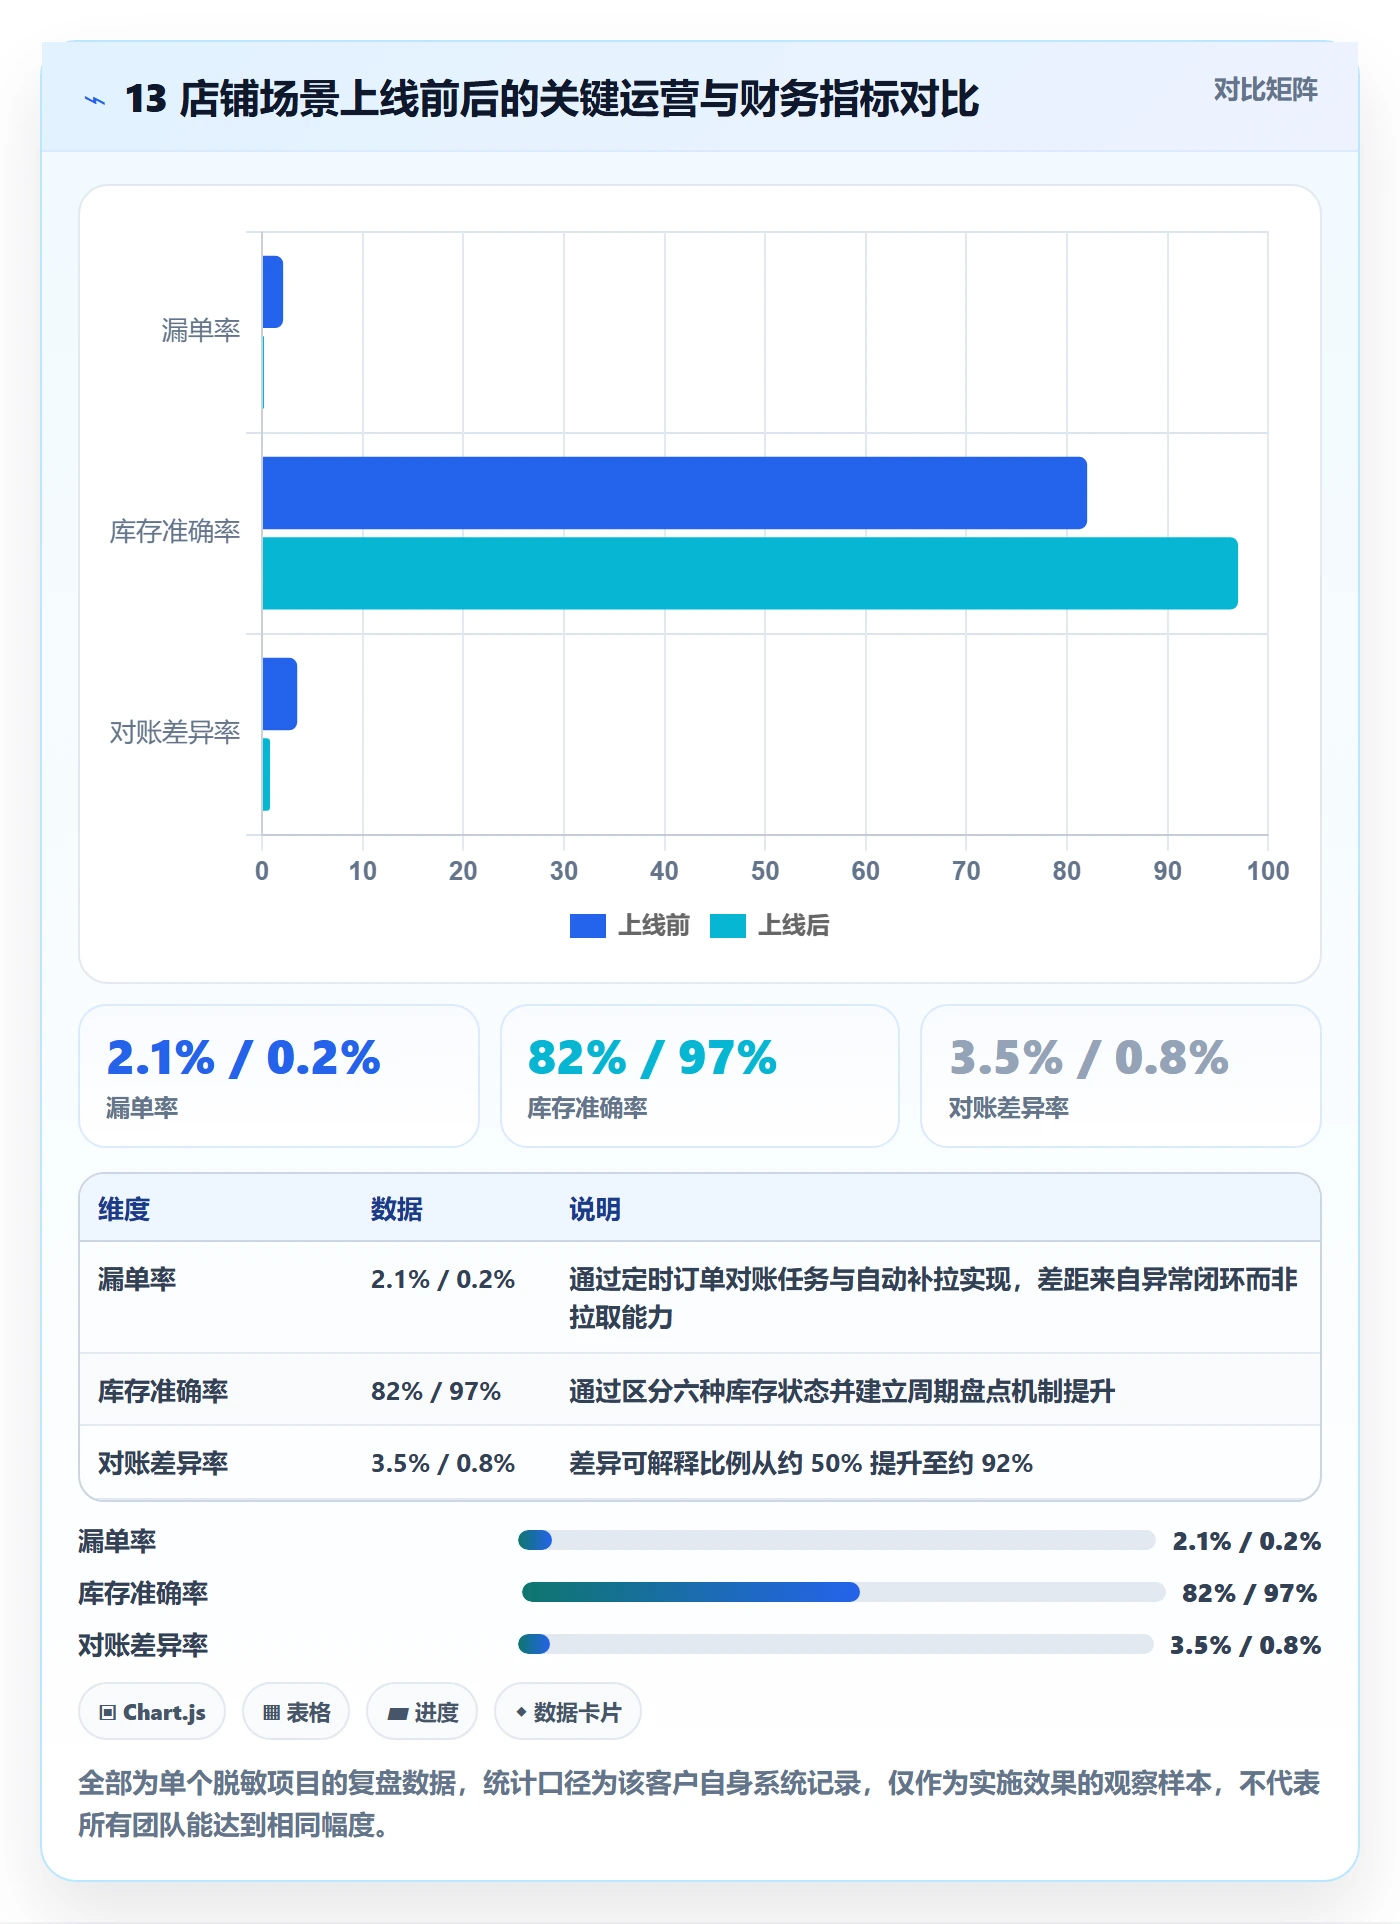Click the 对账差异率 上线后 cyan bar
Screen dimensions: 1400x1924
[266, 774]
